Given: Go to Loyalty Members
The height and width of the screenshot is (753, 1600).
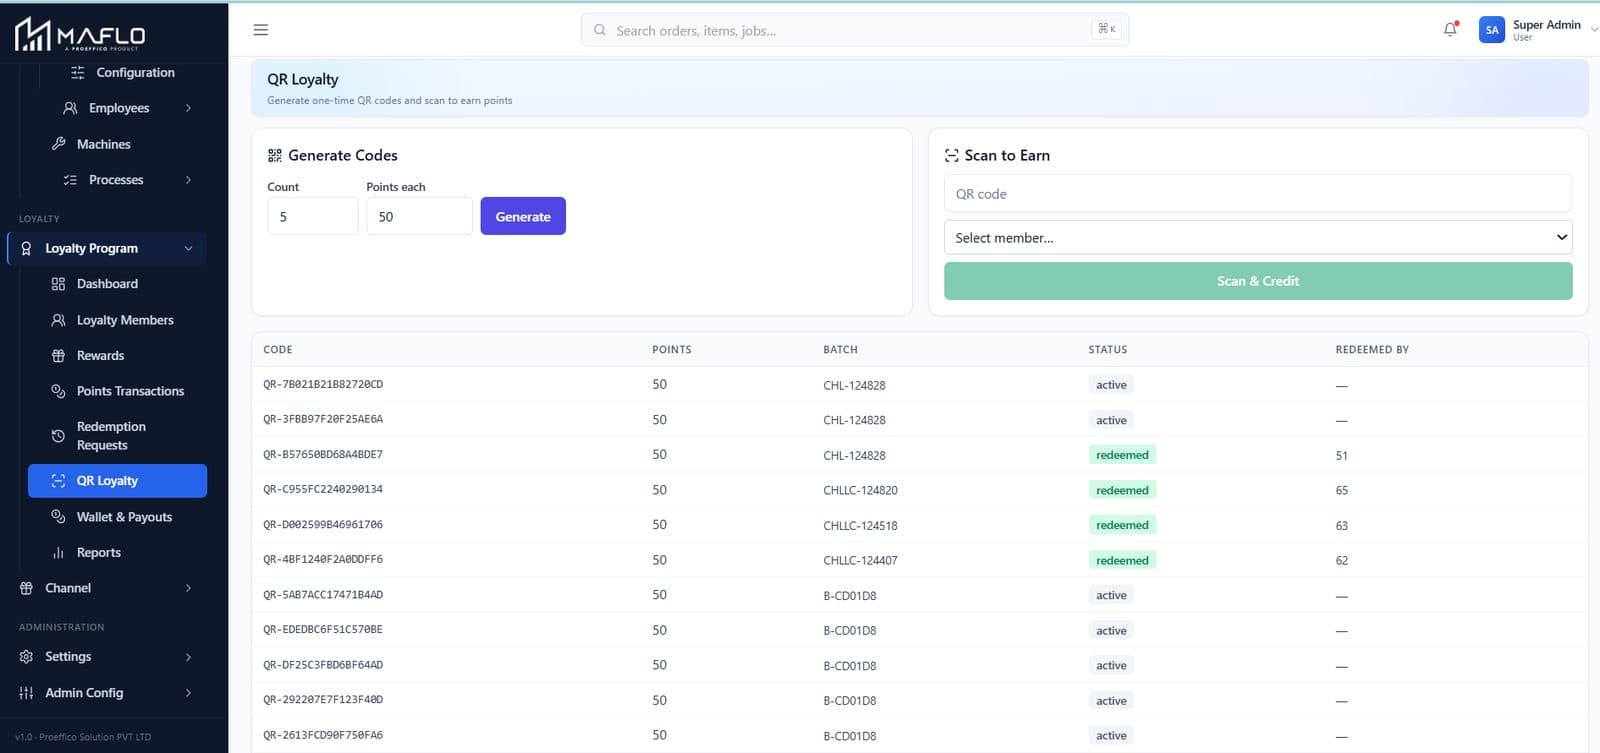Looking at the screenshot, I should 125,320.
